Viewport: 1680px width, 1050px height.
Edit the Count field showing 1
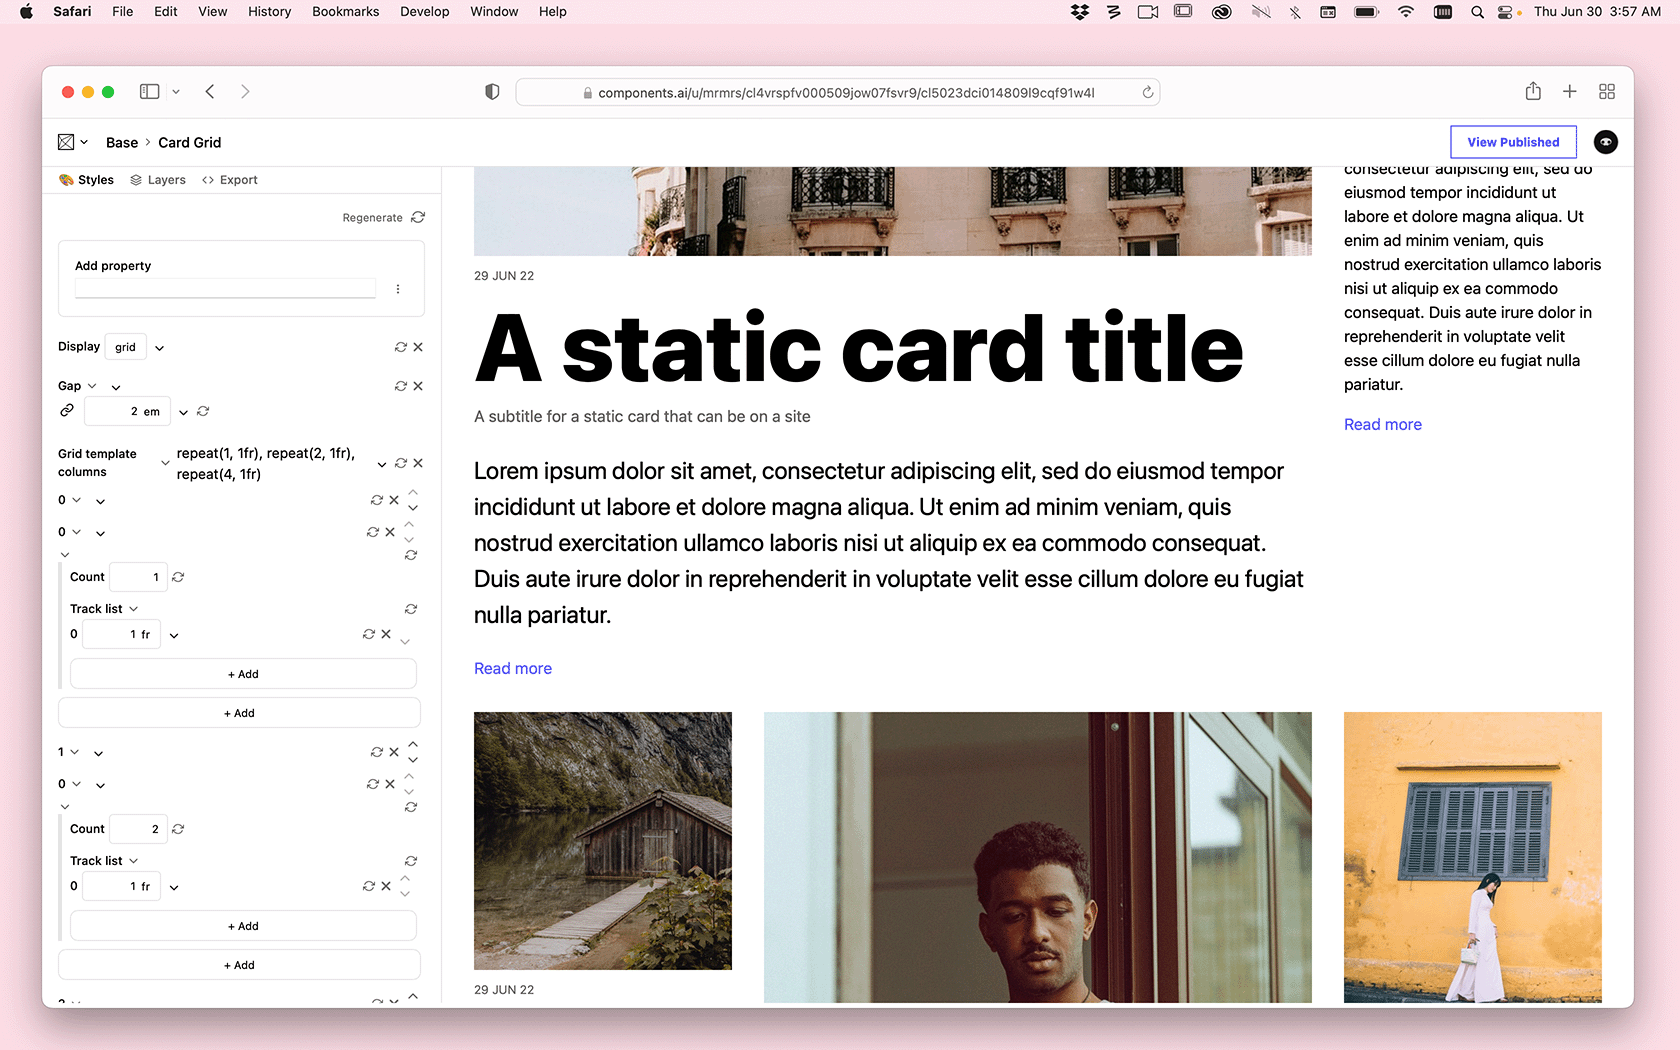coord(138,577)
